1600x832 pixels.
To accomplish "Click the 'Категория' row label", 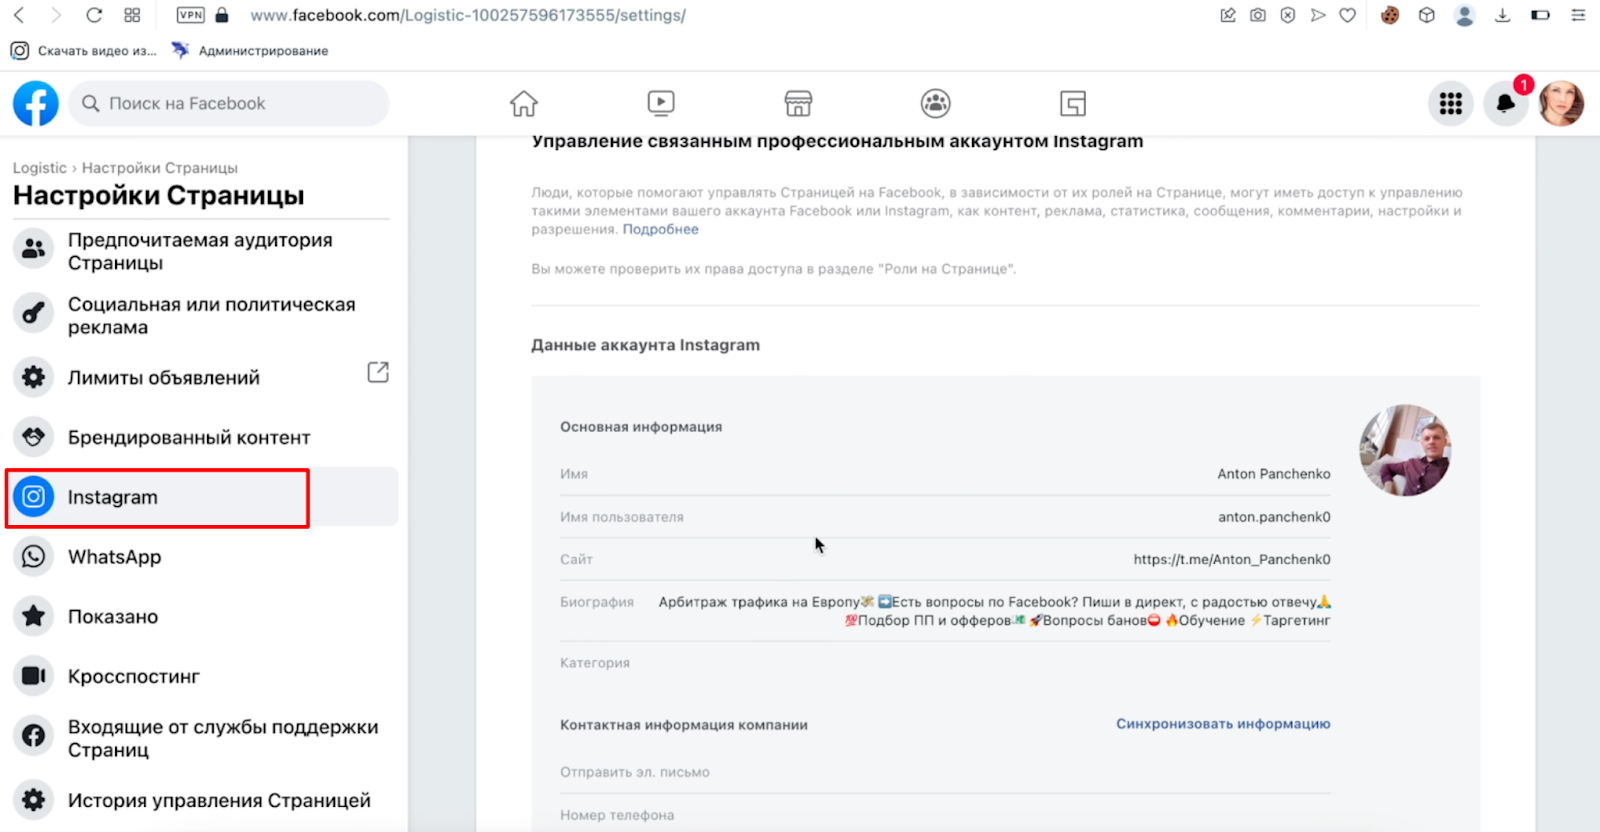I will tap(595, 663).
